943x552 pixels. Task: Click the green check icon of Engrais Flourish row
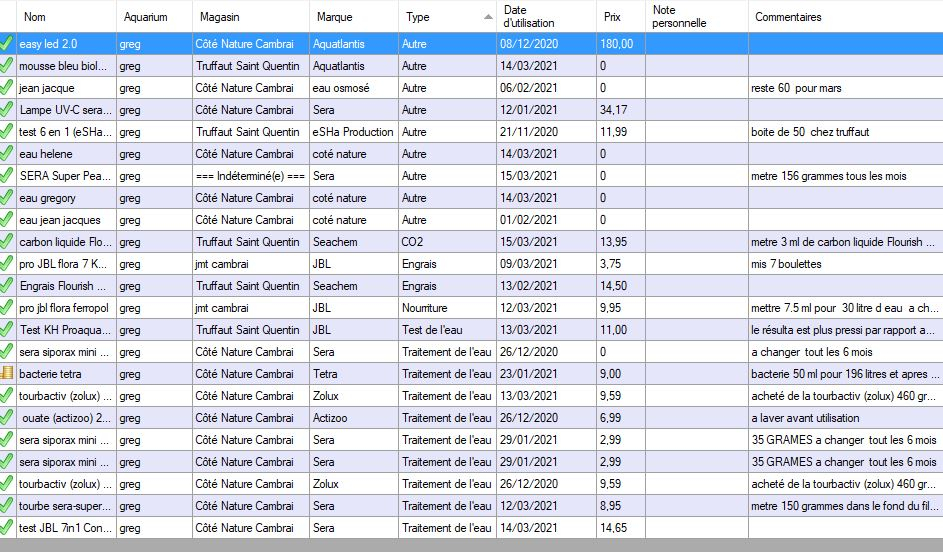coord(7,285)
